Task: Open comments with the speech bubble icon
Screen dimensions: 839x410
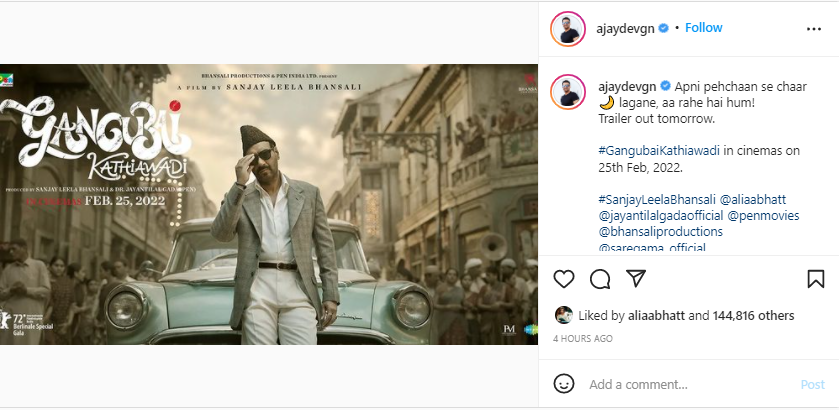Action: tap(600, 278)
